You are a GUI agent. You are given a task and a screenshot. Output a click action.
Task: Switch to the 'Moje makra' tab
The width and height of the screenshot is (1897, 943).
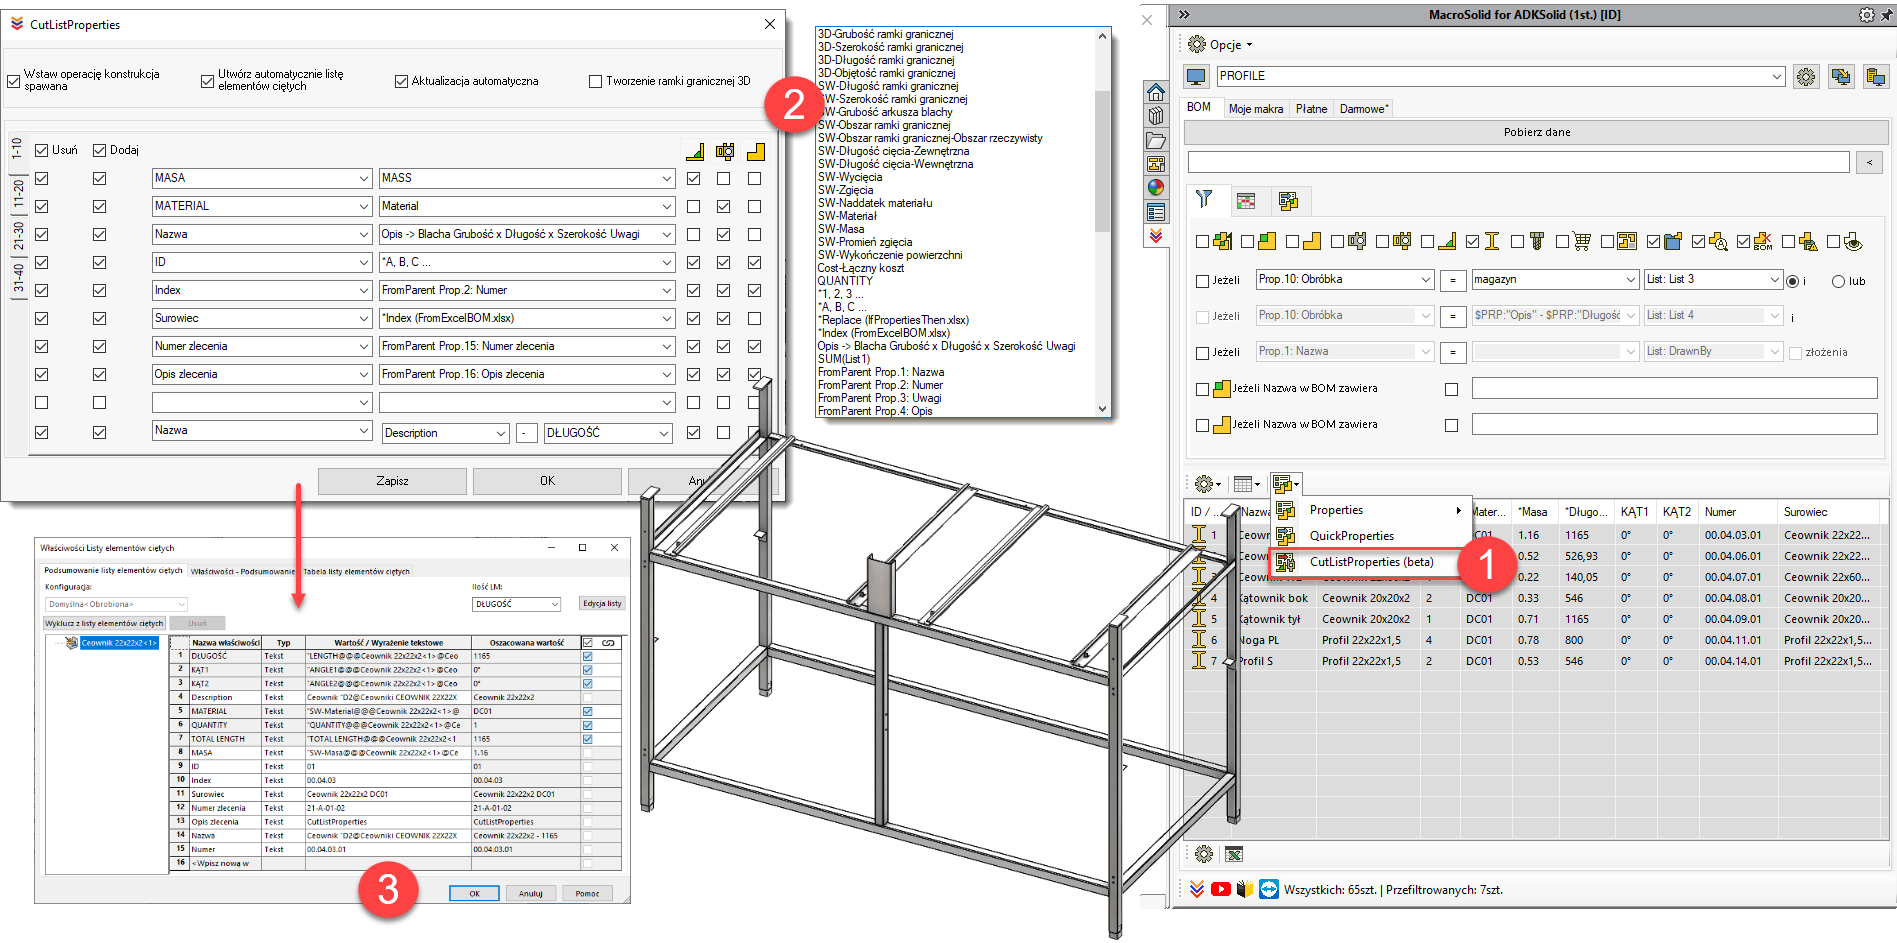1255,109
